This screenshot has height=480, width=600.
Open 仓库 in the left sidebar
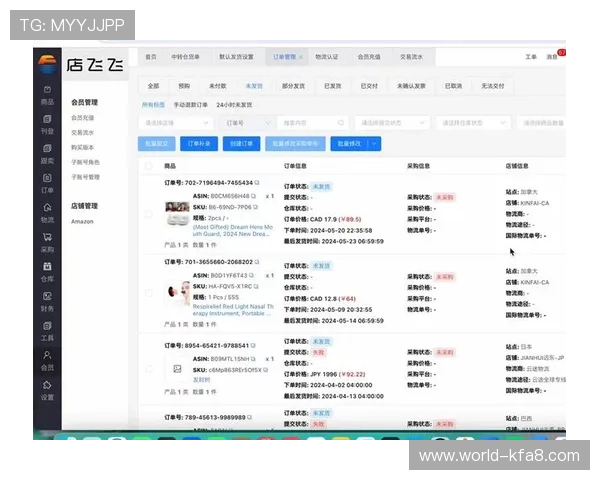pyautogui.click(x=47, y=272)
